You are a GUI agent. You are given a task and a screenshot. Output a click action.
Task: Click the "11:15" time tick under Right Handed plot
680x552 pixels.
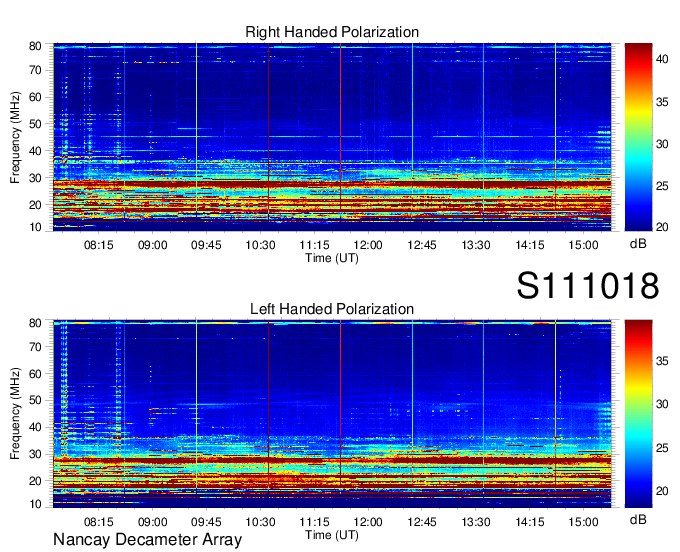point(314,245)
